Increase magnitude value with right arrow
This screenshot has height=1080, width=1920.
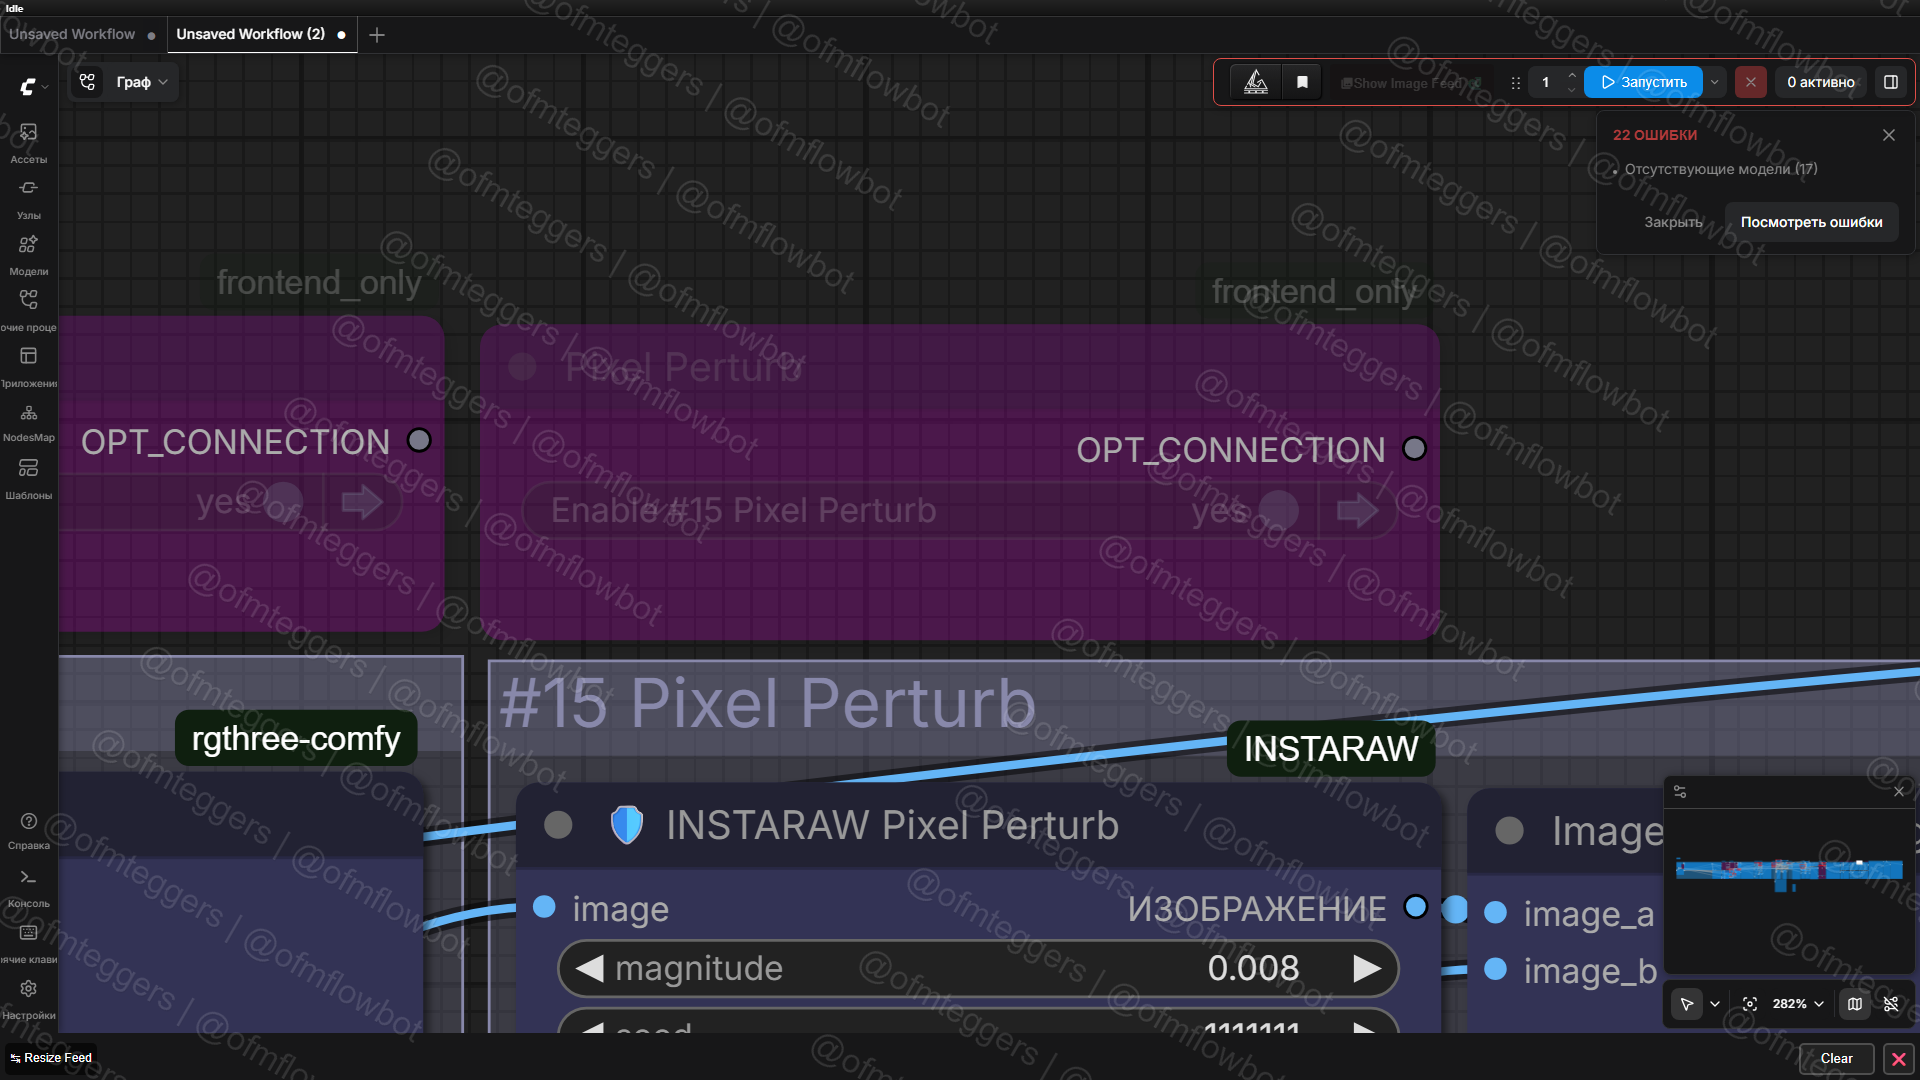[x=1367, y=968]
